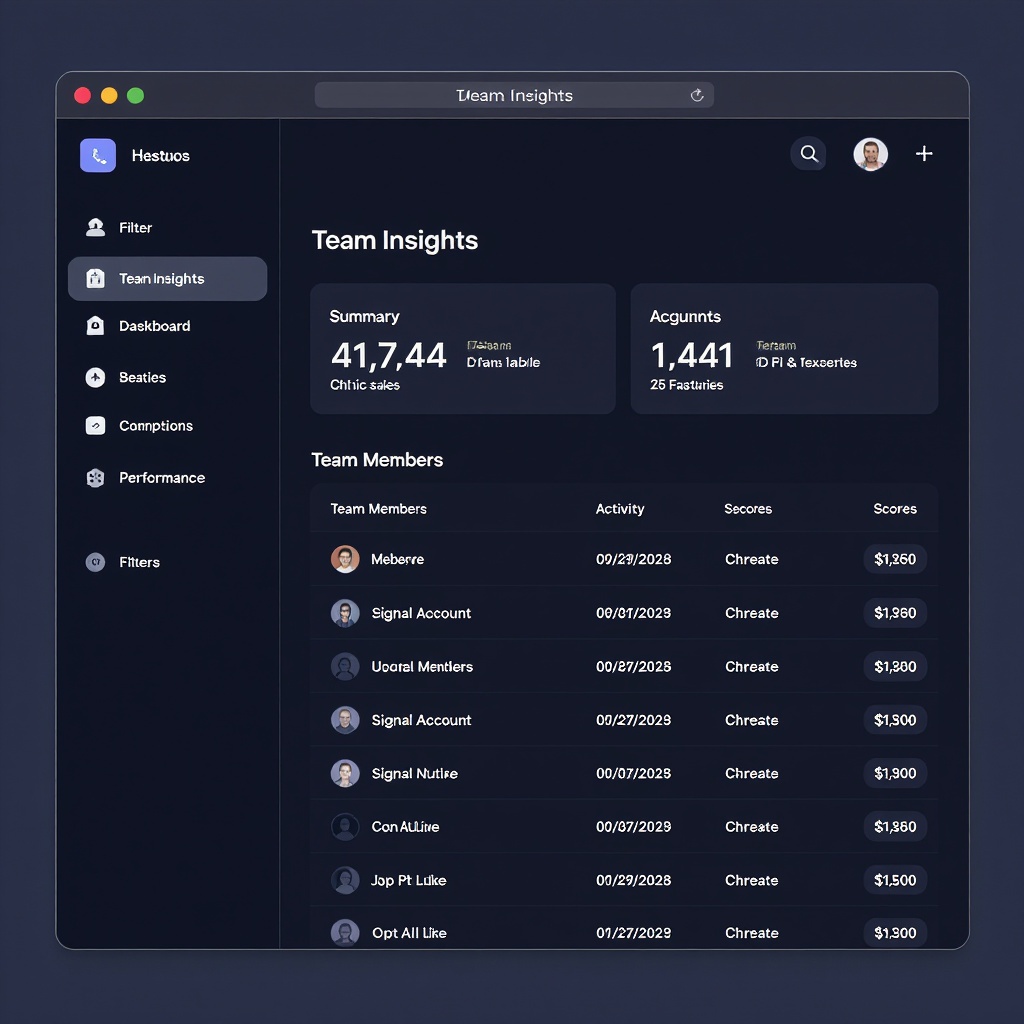The height and width of the screenshot is (1024, 1024).
Task: Click Con AULine $1,260 score badge
Action: coord(895,827)
